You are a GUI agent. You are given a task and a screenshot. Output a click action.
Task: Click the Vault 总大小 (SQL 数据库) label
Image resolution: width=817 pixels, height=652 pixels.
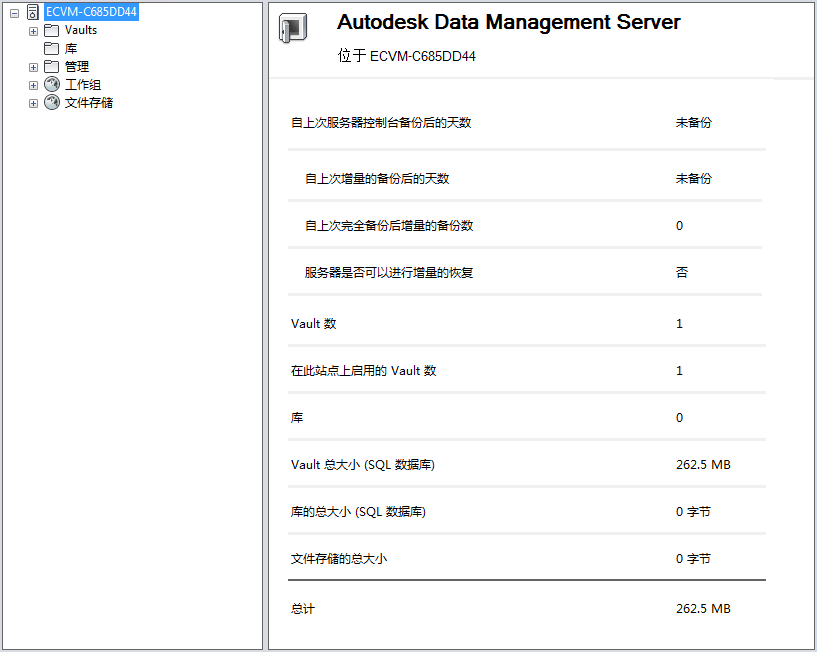click(363, 464)
